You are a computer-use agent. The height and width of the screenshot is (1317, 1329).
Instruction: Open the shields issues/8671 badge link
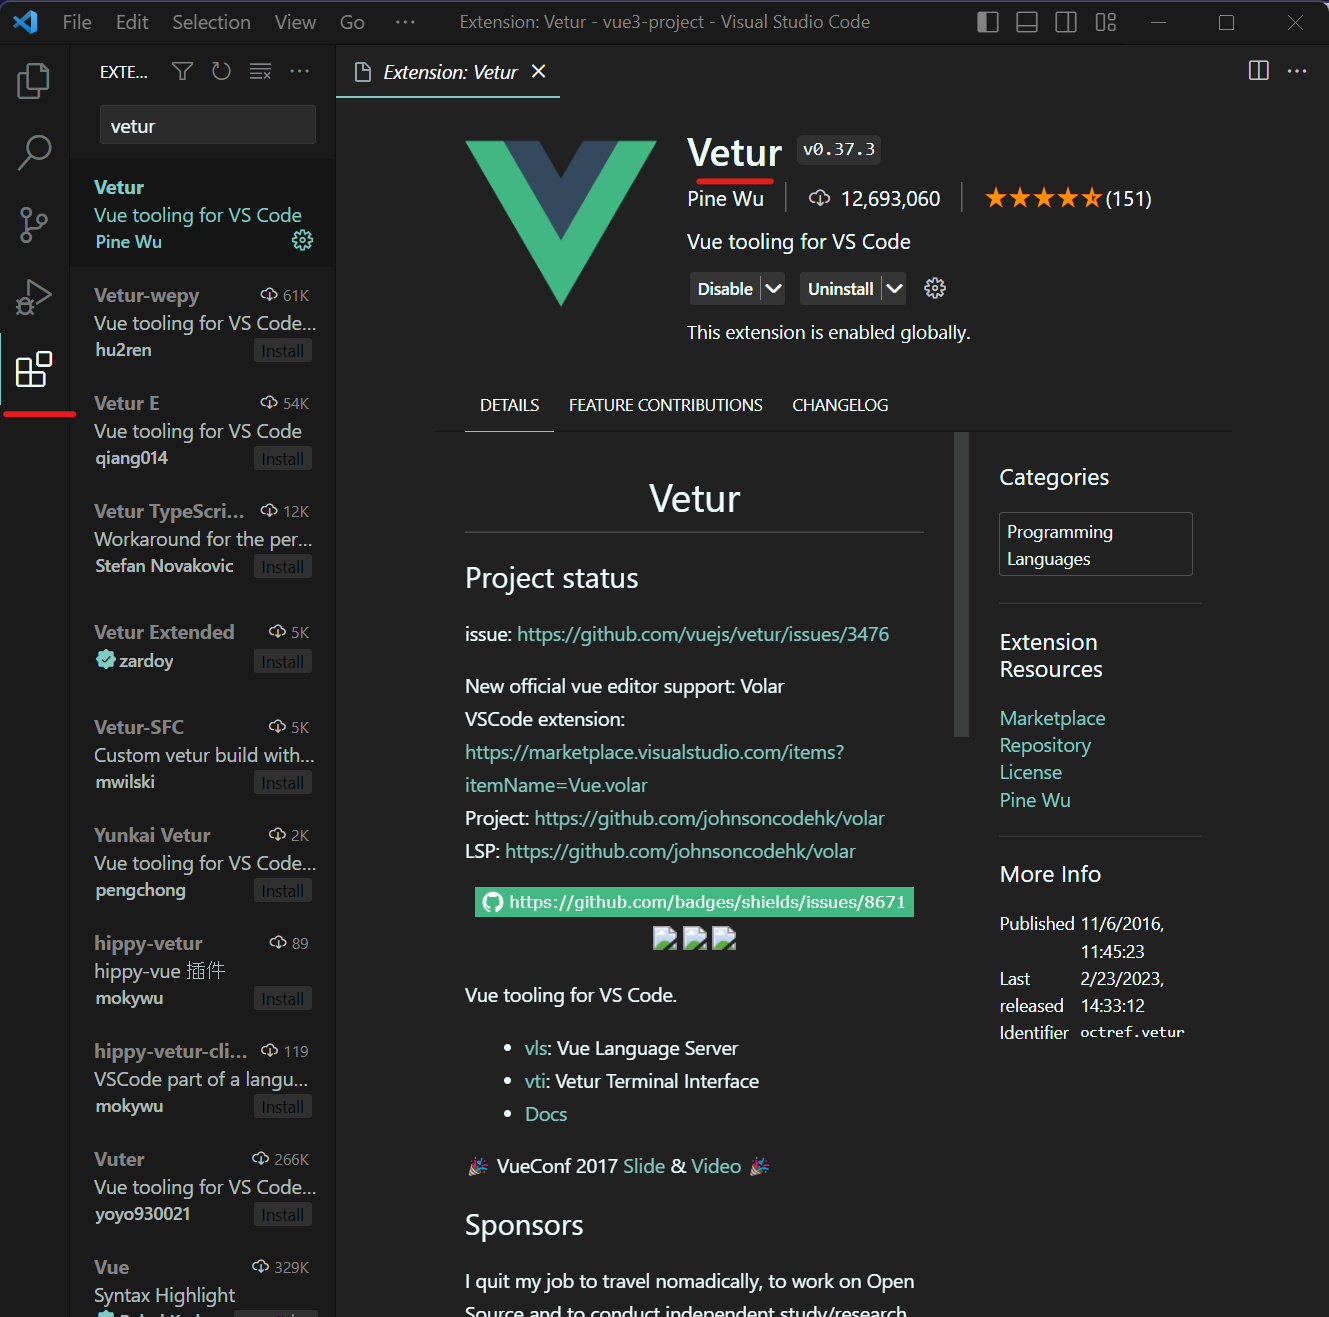tap(694, 902)
